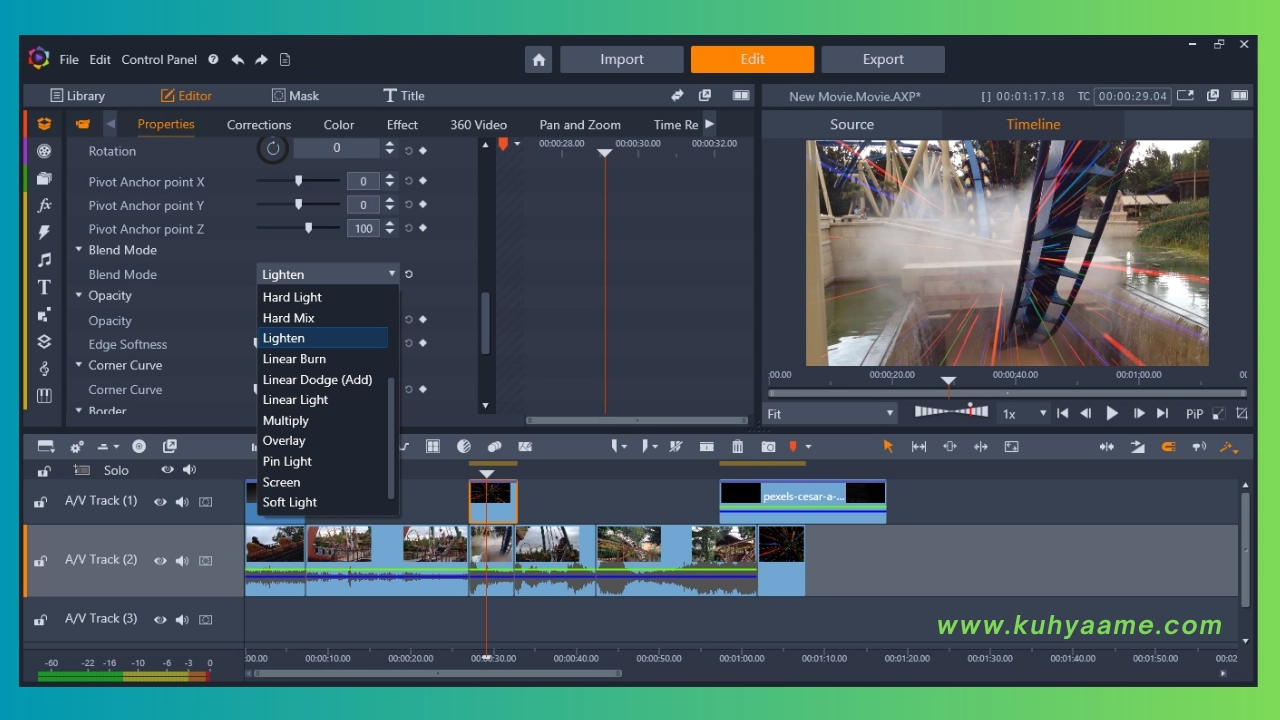Screen dimensions: 1280x720
Task: Collapse the Opacity section
Action: [x=79, y=295]
